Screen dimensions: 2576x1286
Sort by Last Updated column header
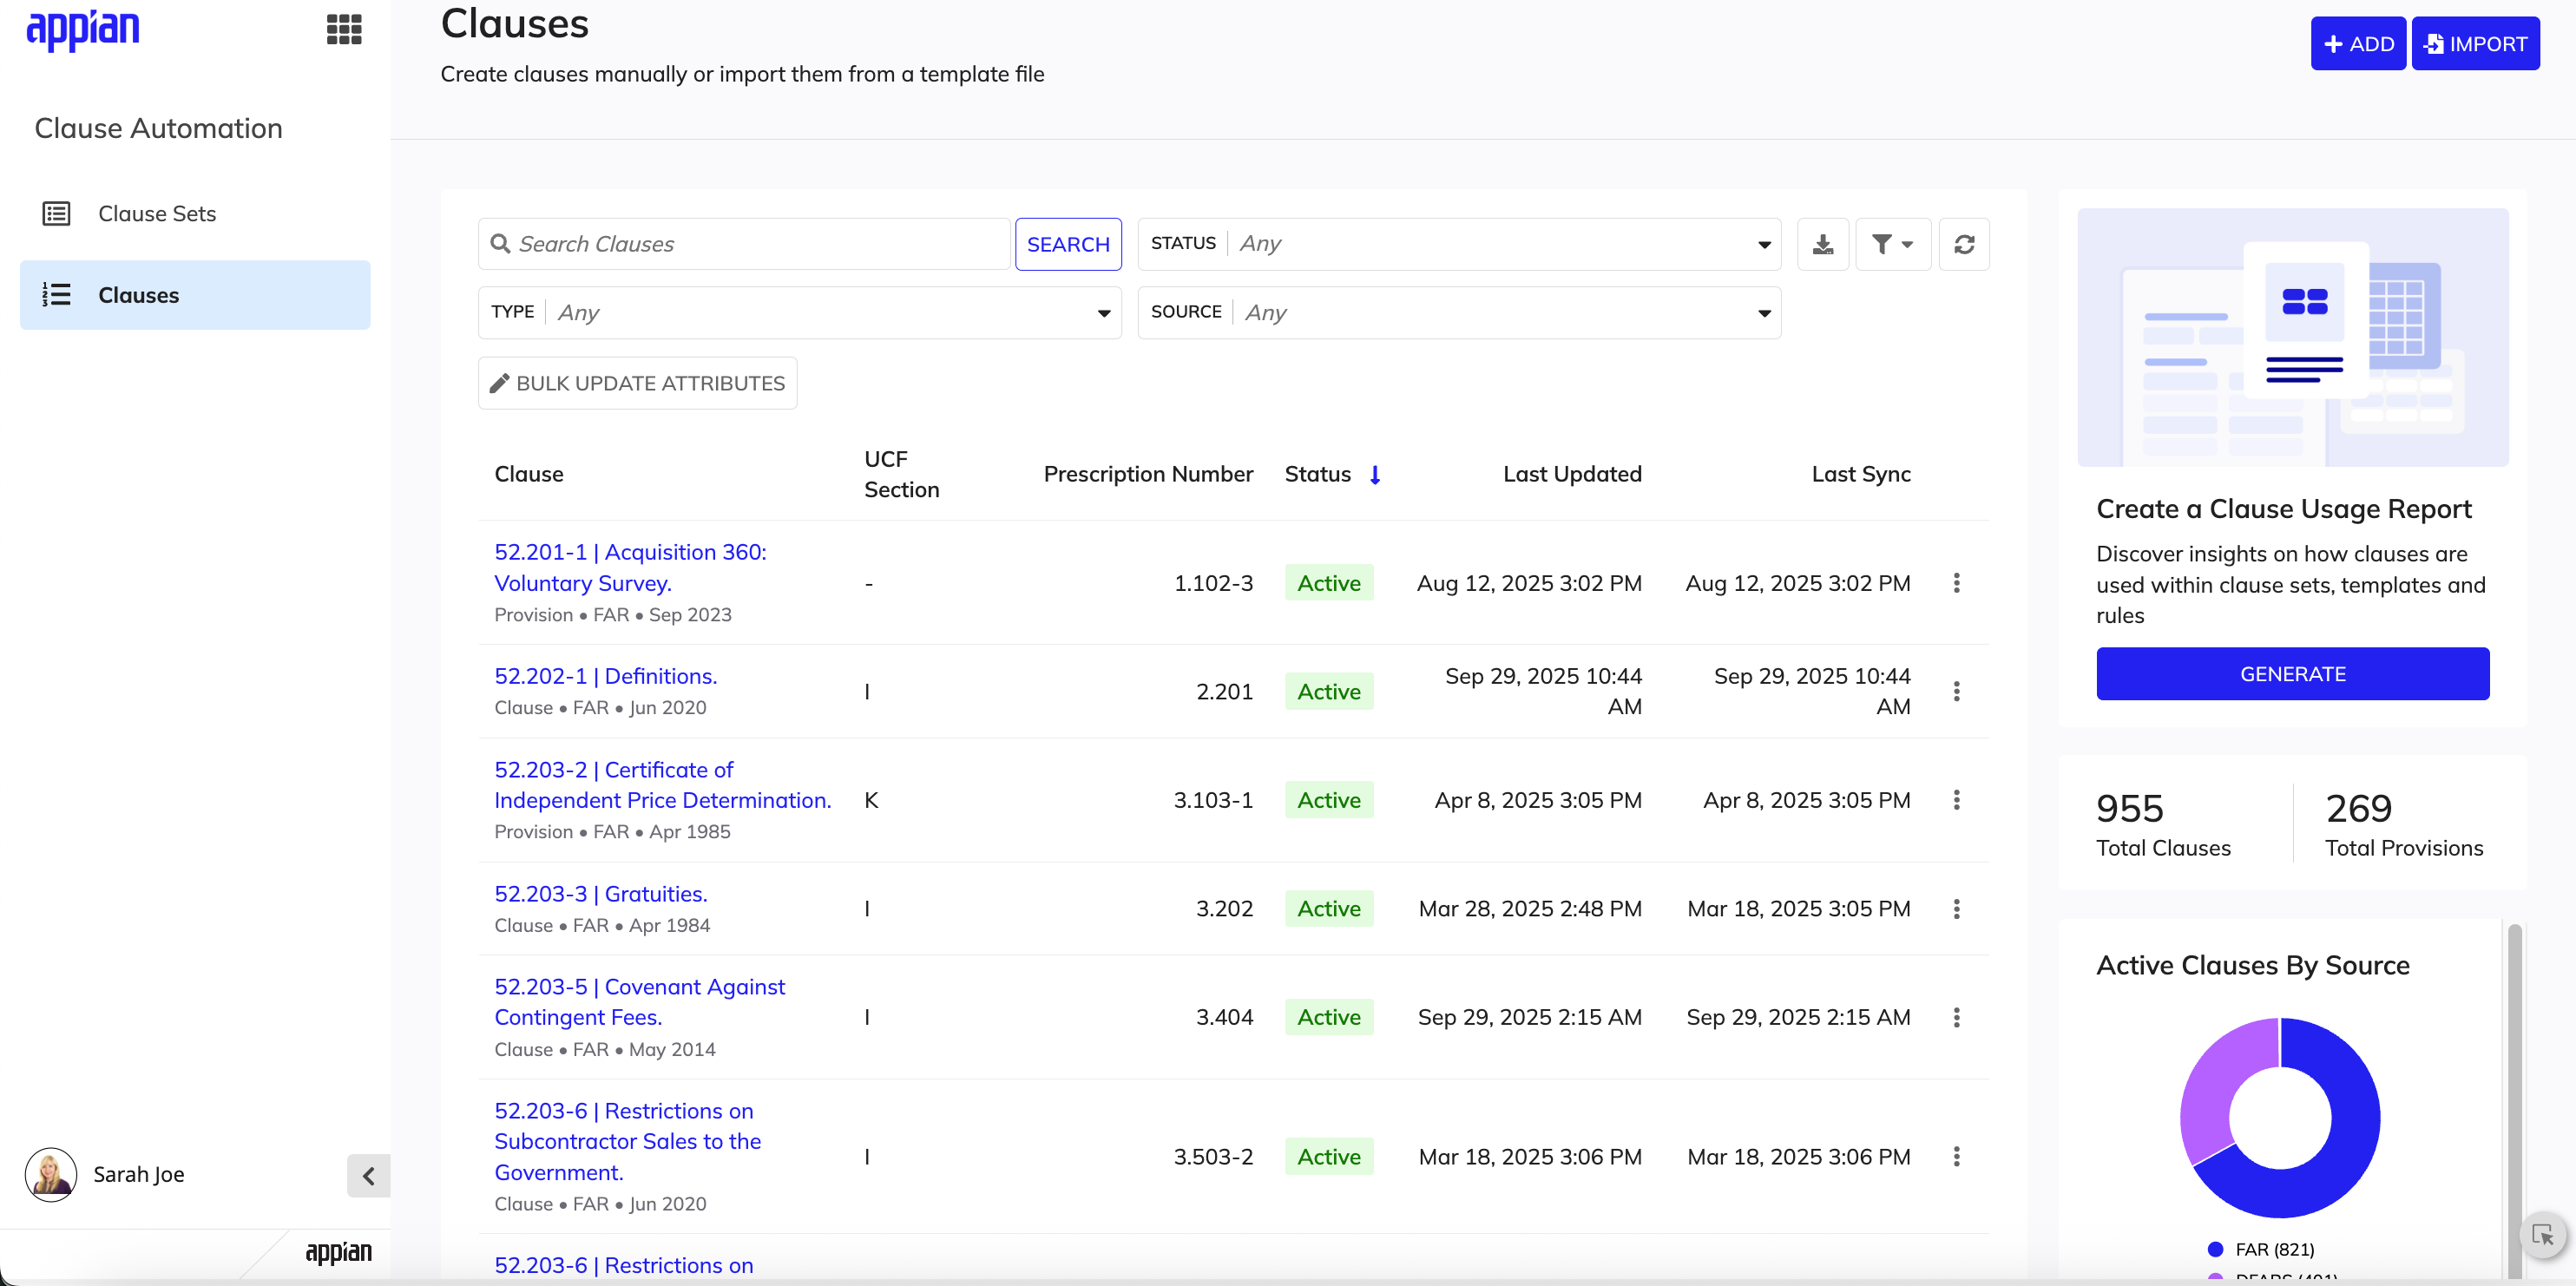click(x=1572, y=474)
